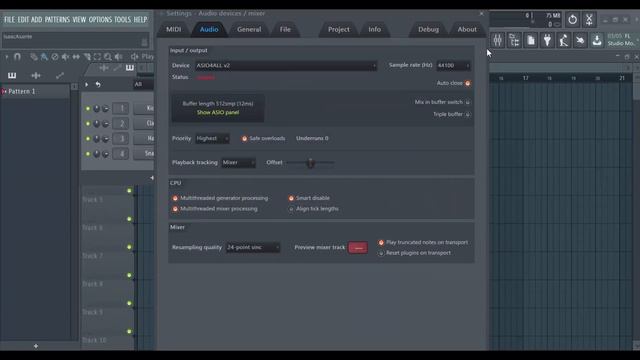Select the pencil draw tool in playlist toolbar
This screenshot has width=640, height=360.
pyautogui.click(x=34, y=57)
